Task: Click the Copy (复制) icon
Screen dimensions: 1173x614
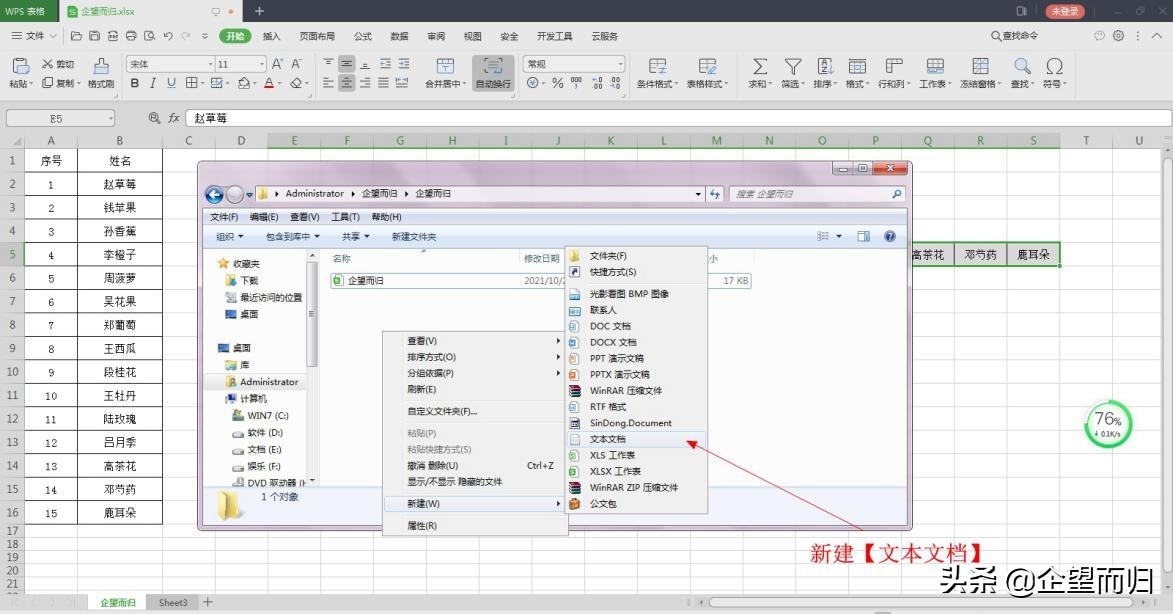Action: tap(47, 83)
